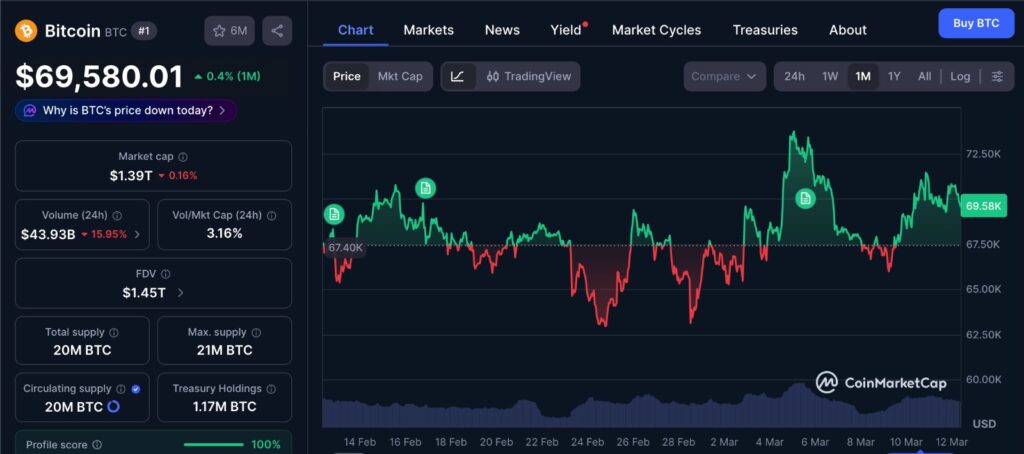The height and width of the screenshot is (454, 1024).
Task: Click the $69,580.01 price text
Action: [99, 77]
